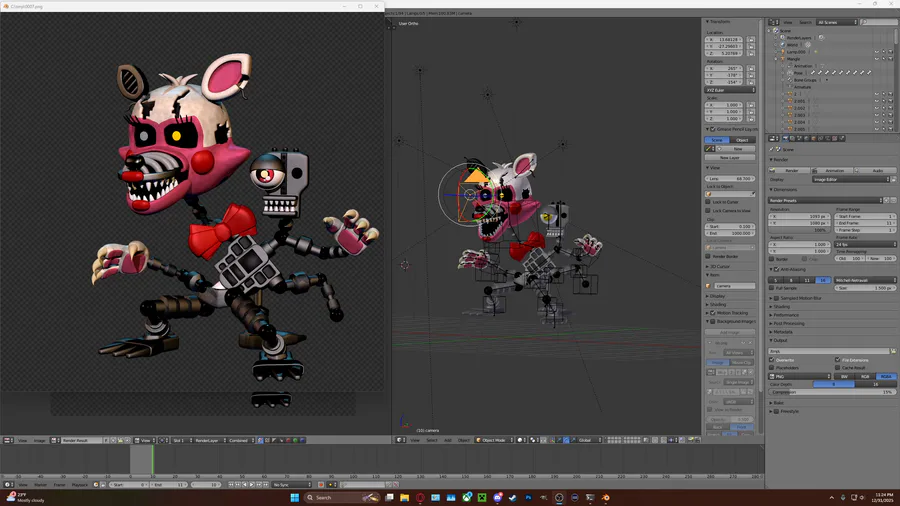Open the PNG file format dropdown

(800, 376)
